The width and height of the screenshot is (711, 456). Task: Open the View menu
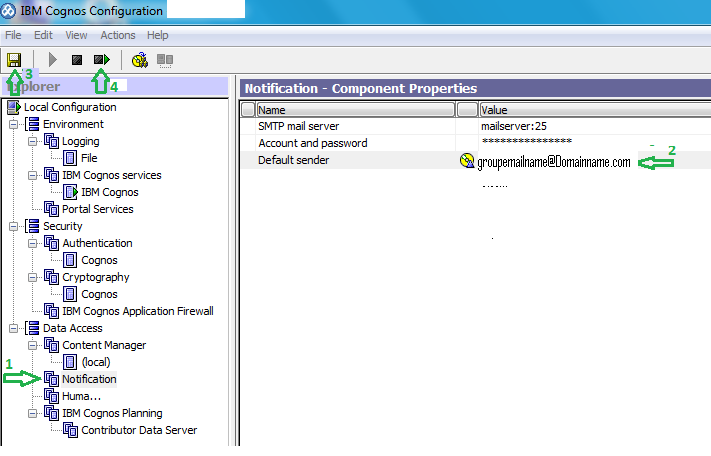(x=76, y=35)
